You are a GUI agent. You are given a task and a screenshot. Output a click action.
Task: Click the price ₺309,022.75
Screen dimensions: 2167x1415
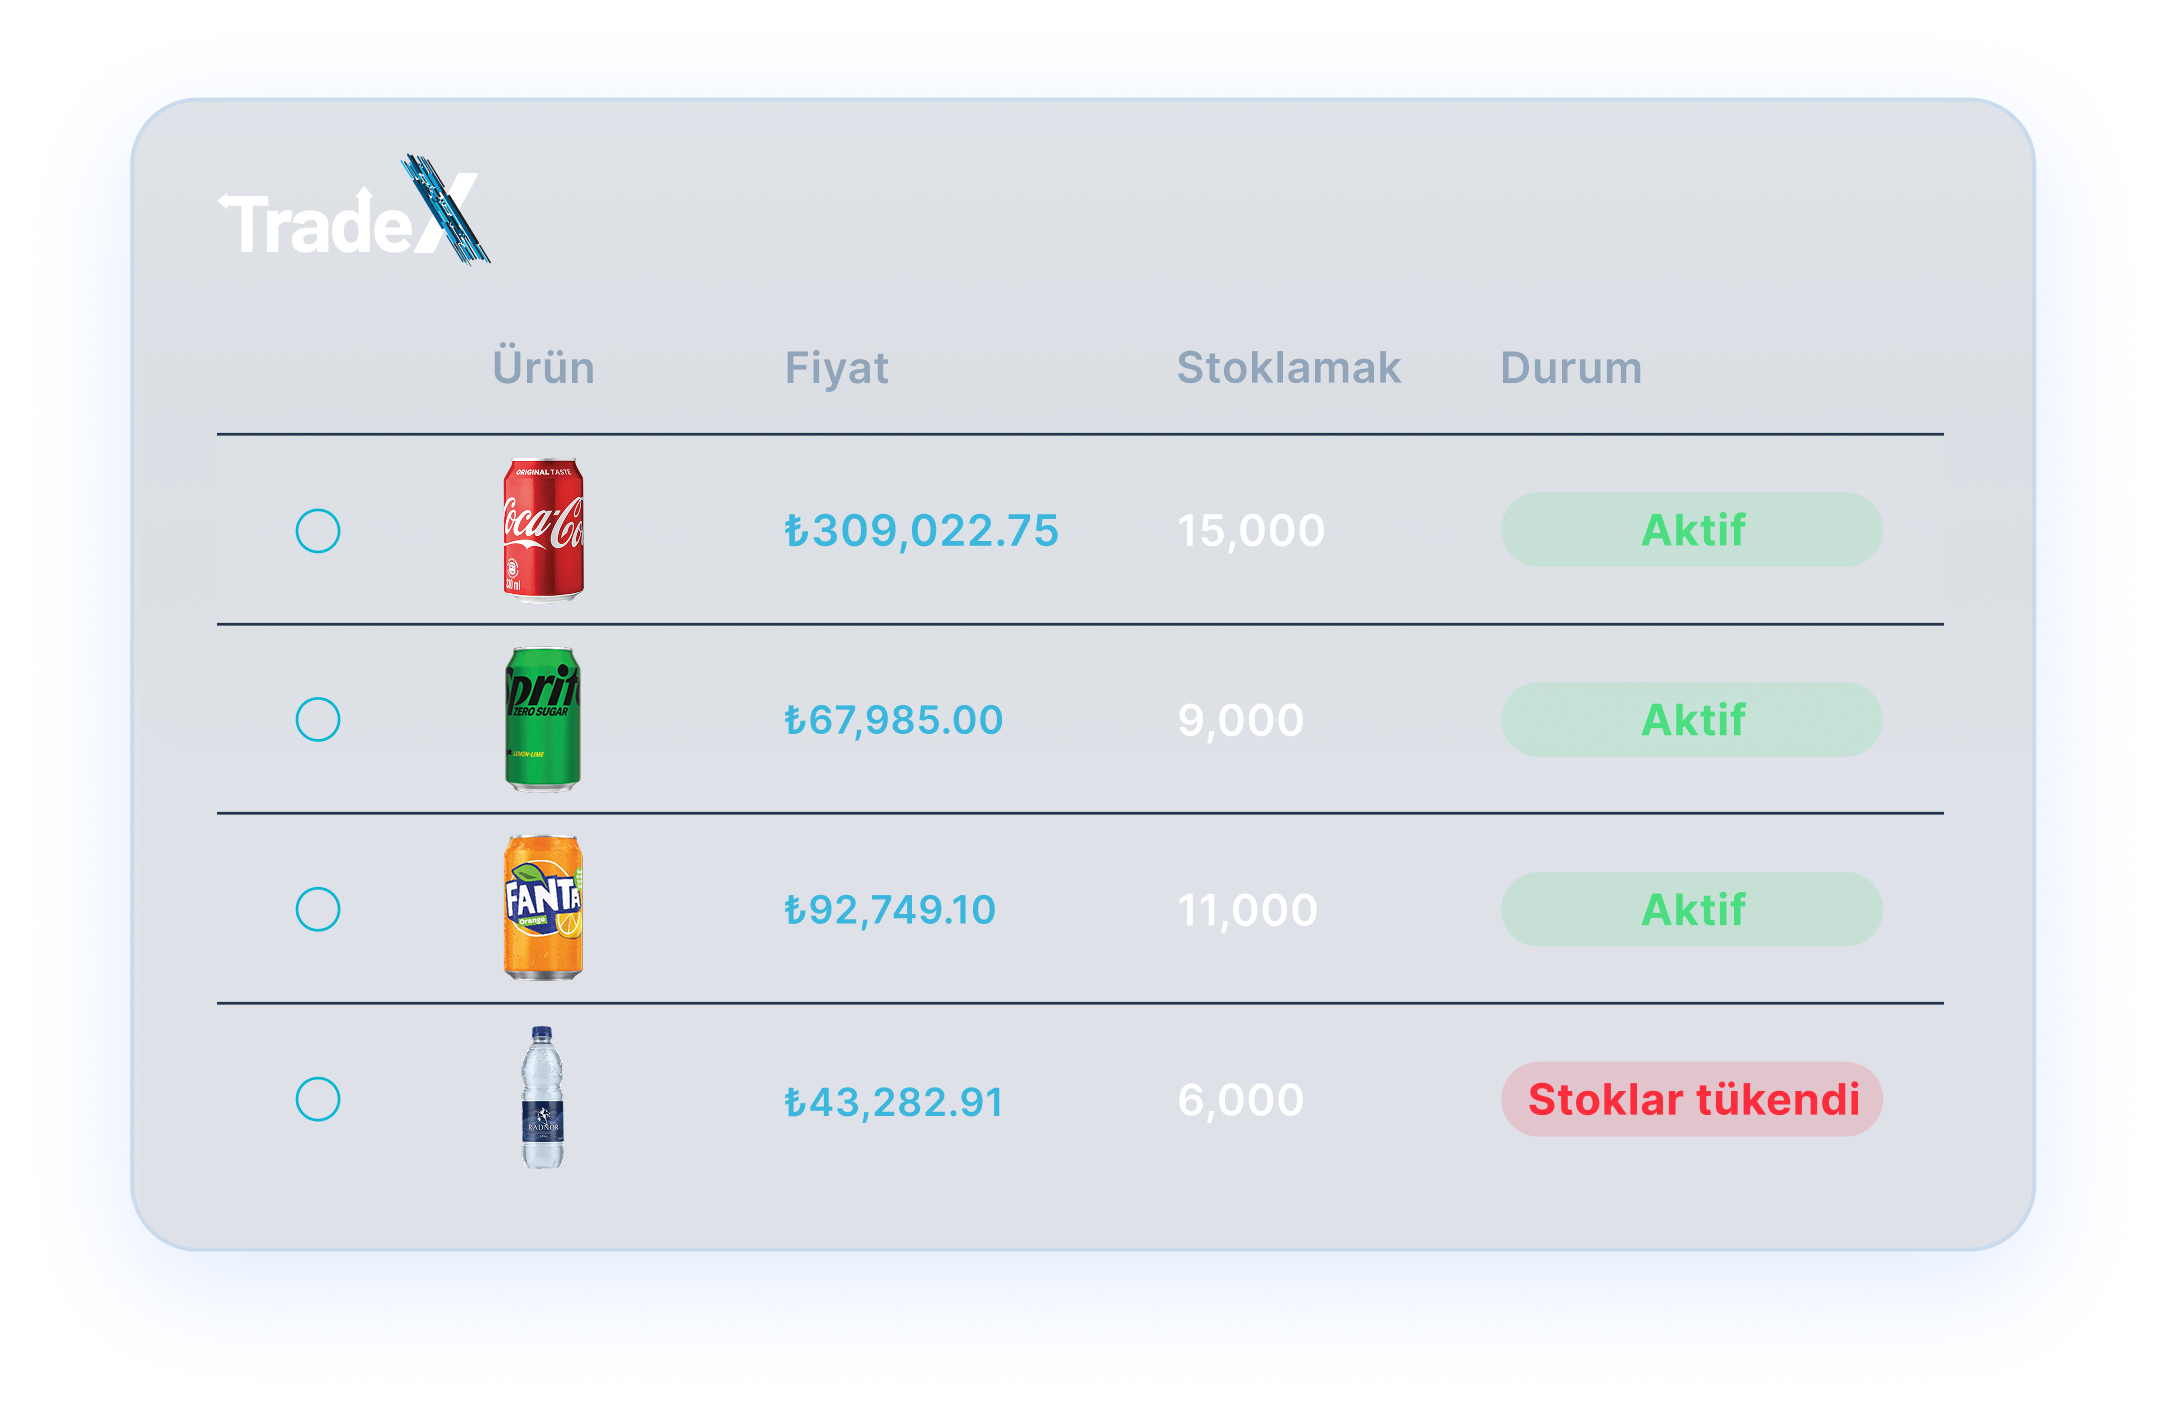921,531
